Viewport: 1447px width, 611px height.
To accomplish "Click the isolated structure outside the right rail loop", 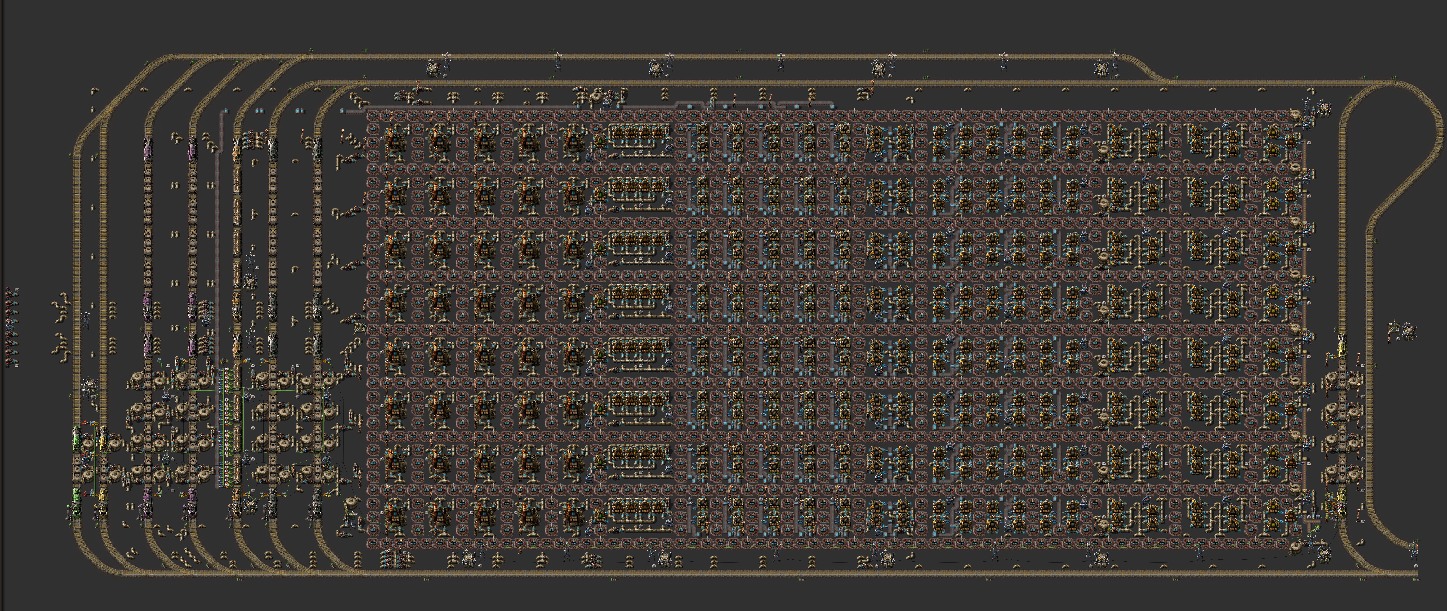I will click(x=1402, y=329).
